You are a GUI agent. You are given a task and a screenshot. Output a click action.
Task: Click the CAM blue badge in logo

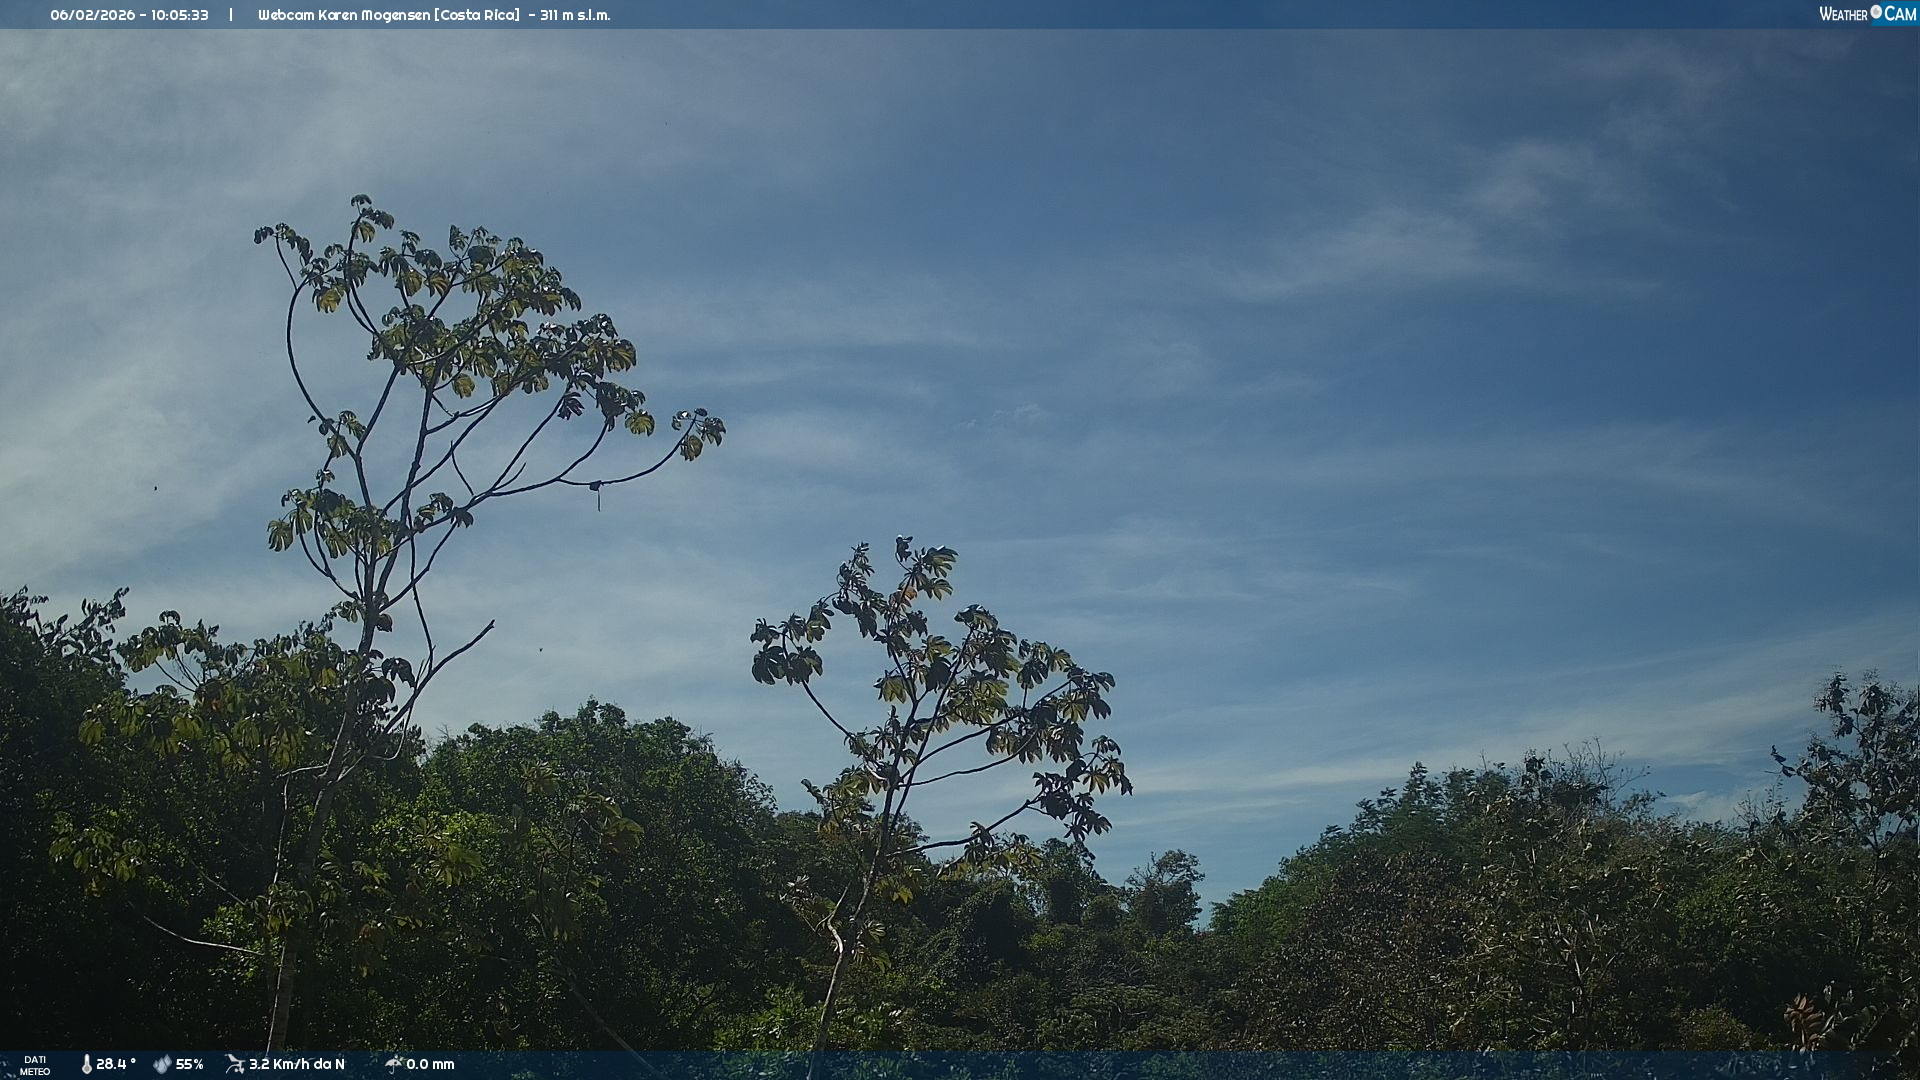click(1899, 14)
